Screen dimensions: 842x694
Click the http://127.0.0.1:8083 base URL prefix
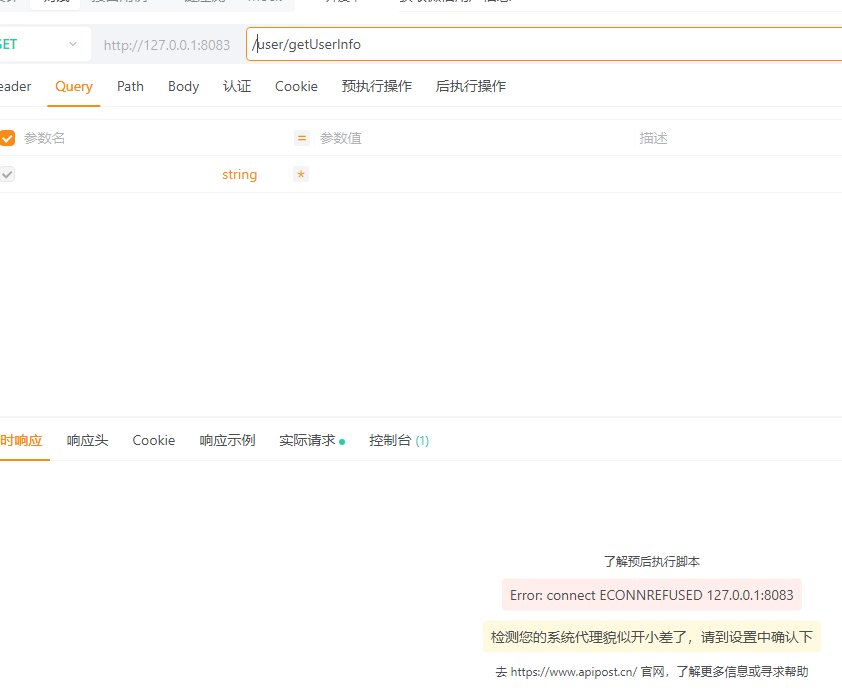pyautogui.click(x=167, y=45)
